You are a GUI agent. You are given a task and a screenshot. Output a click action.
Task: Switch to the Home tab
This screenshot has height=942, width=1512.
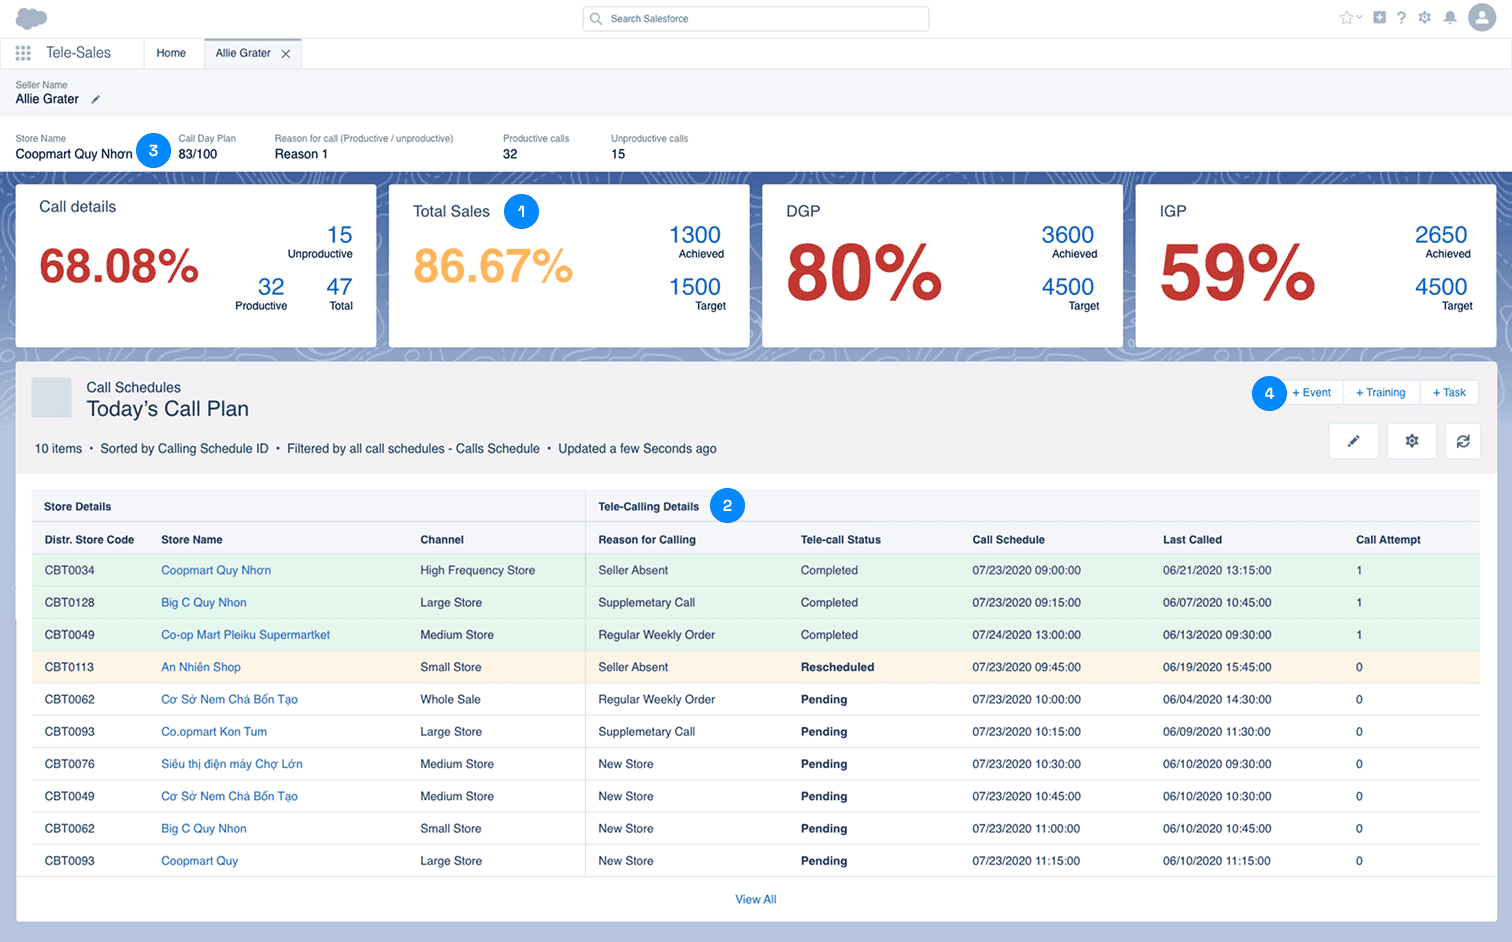coord(171,53)
